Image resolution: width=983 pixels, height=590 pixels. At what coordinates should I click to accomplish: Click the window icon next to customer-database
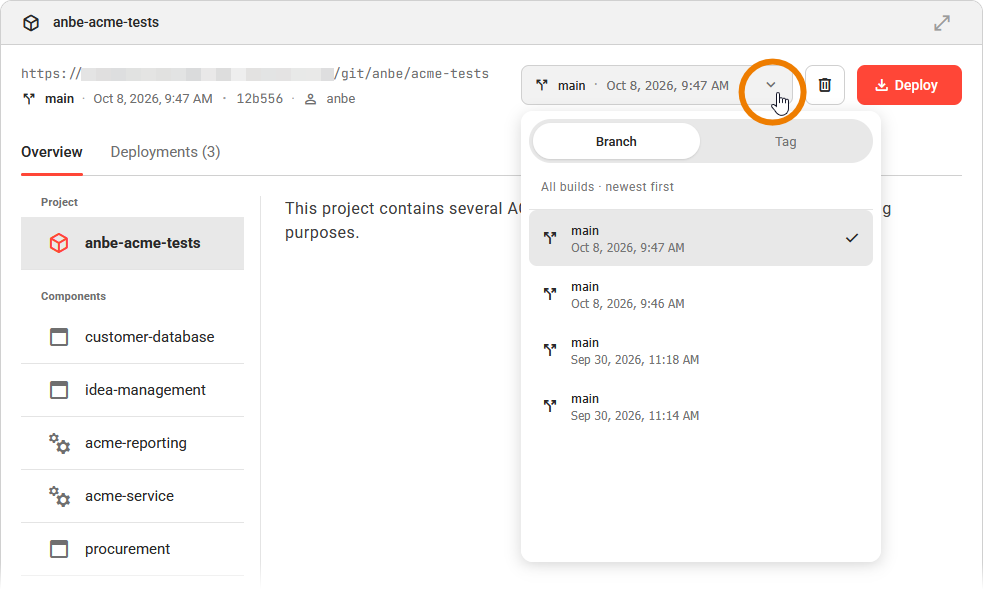(x=59, y=337)
